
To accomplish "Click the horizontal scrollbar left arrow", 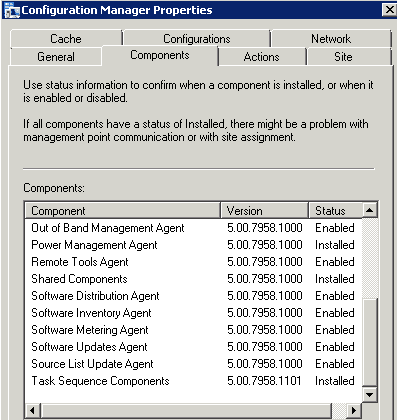I will 33,410.
